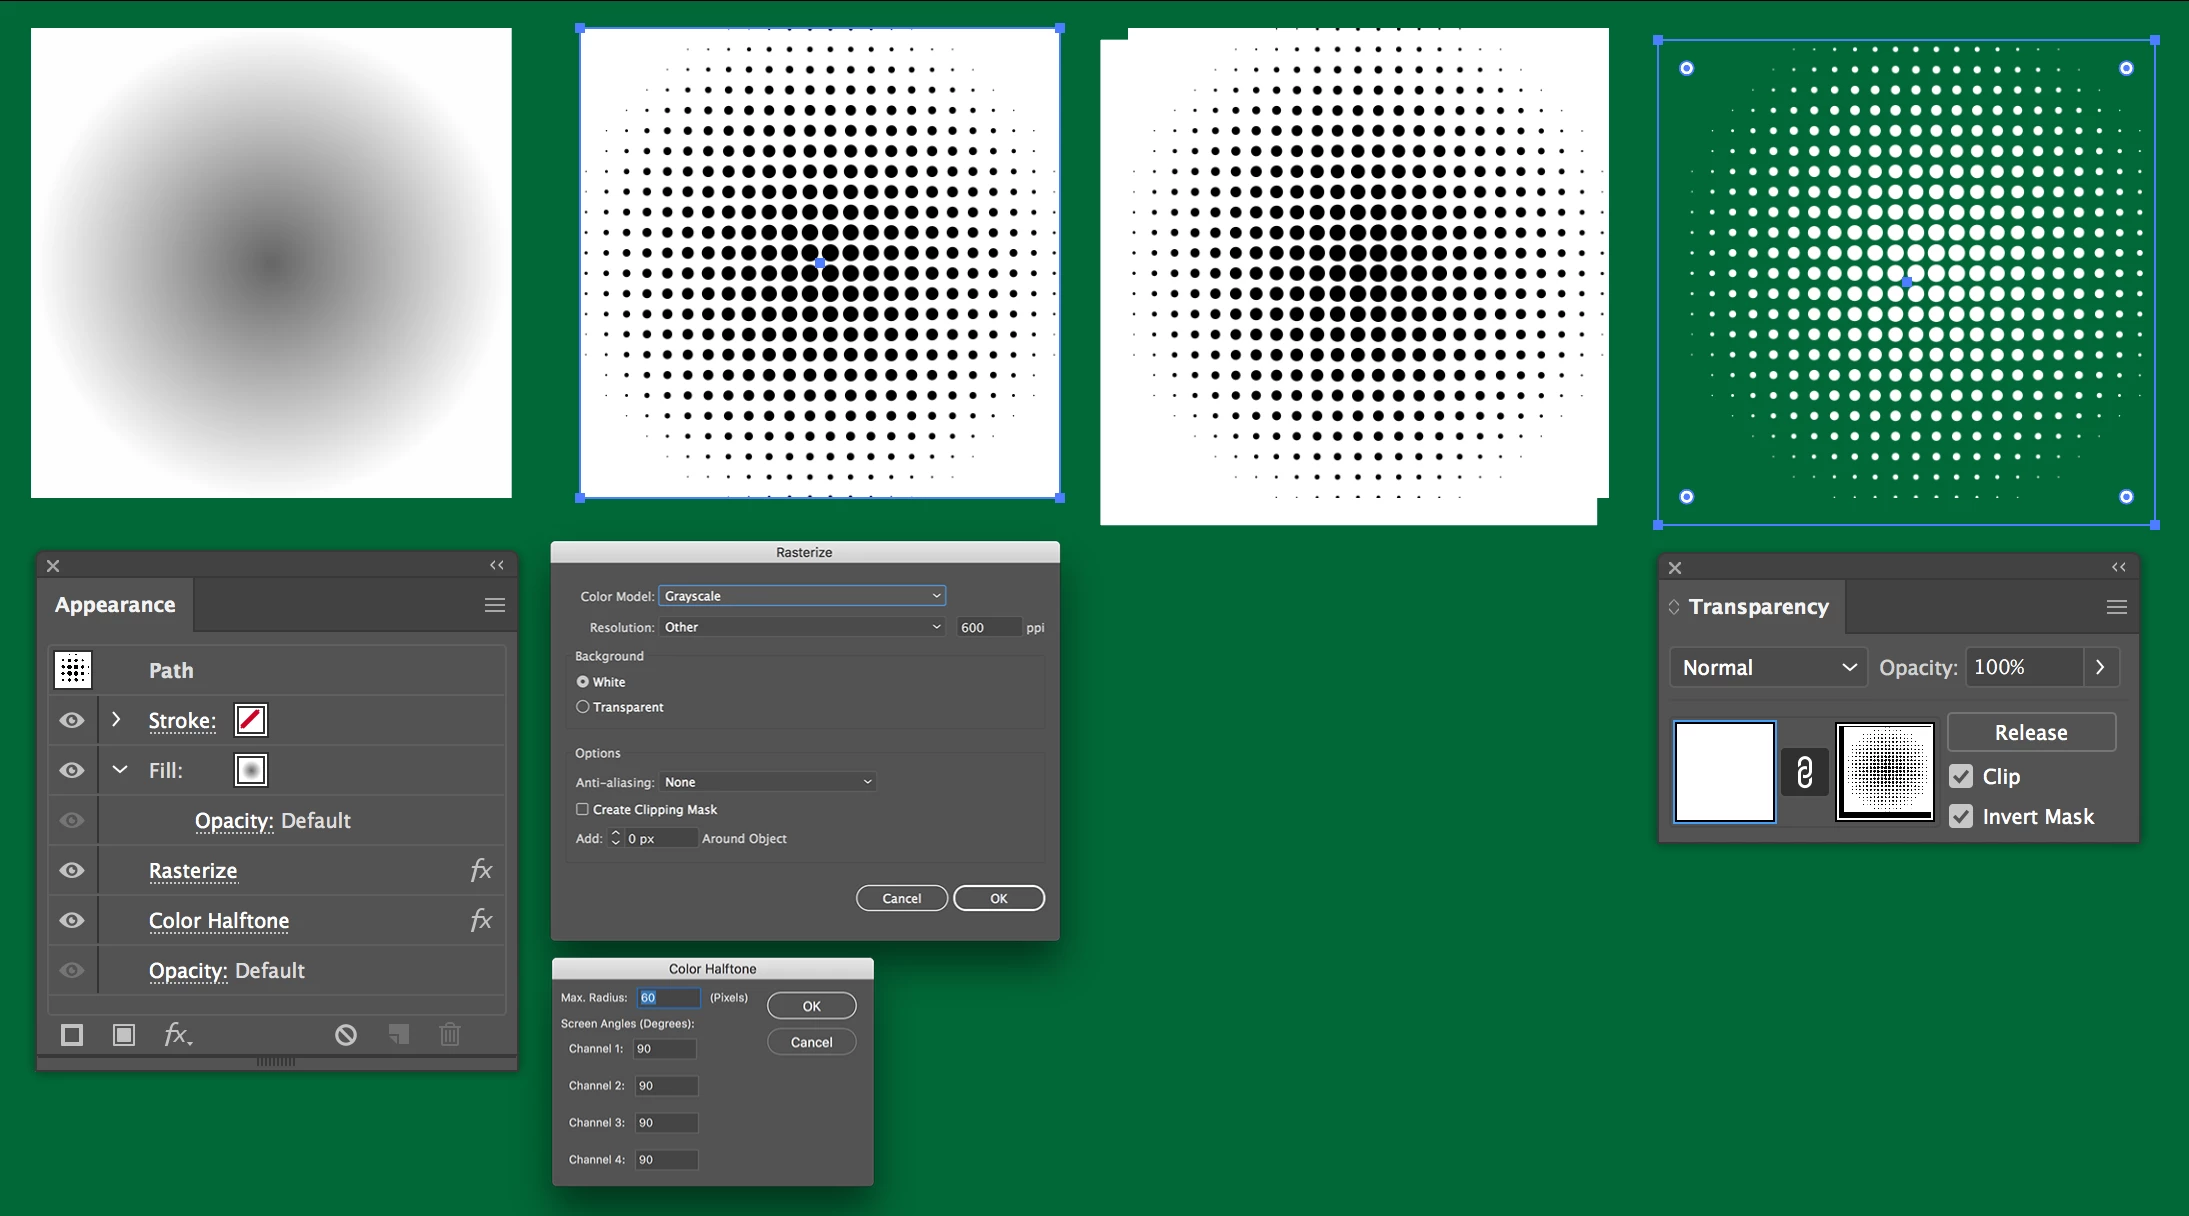Collapse Transparency panel with double arrows
The image size is (2189, 1216).
pyautogui.click(x=2119, y=567)
